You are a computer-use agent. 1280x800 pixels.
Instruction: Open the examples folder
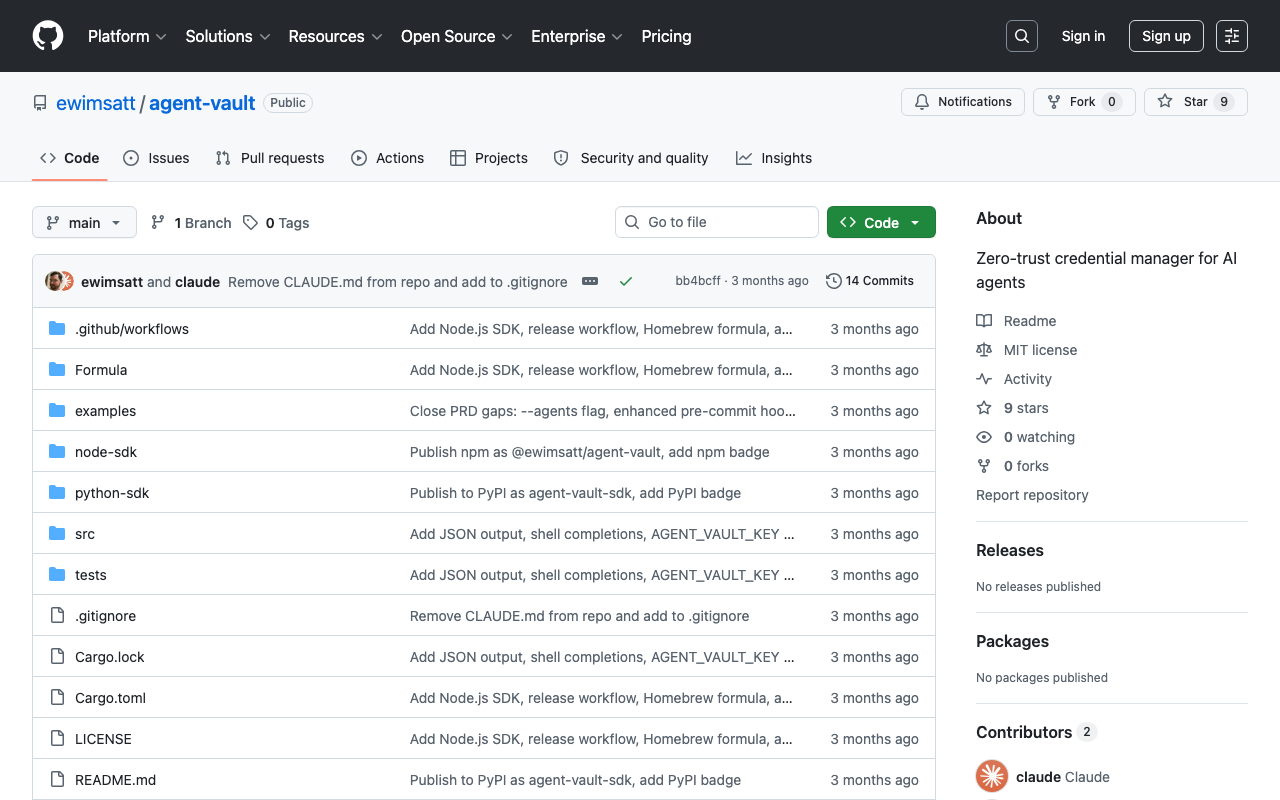click(105, 411)
